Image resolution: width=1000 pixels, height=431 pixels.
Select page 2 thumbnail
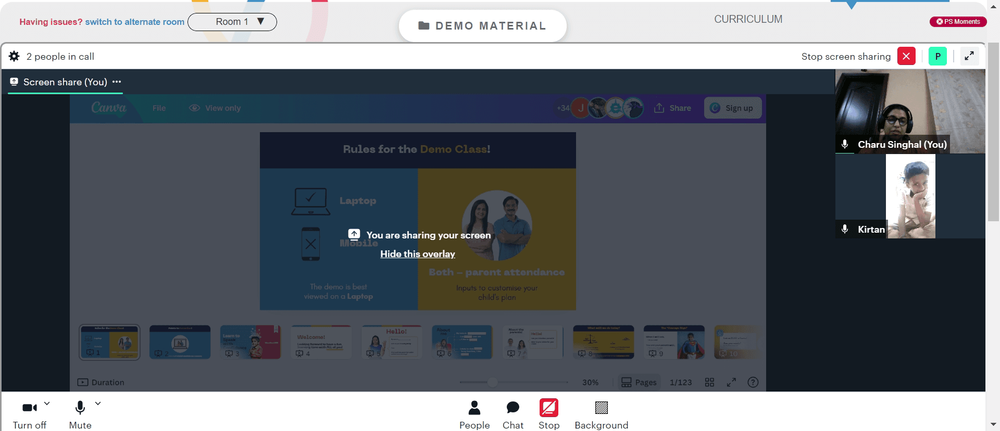(x=180, y=342)
